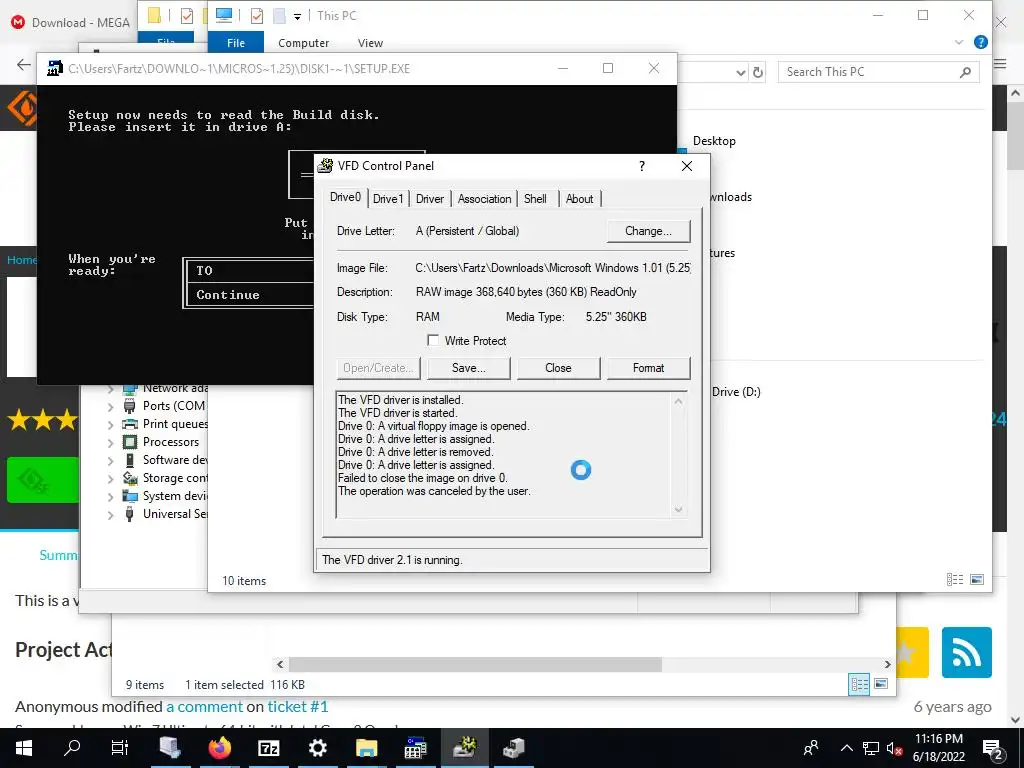Select the Drive0 tab

pyautogui.click(x=345, y=197)
